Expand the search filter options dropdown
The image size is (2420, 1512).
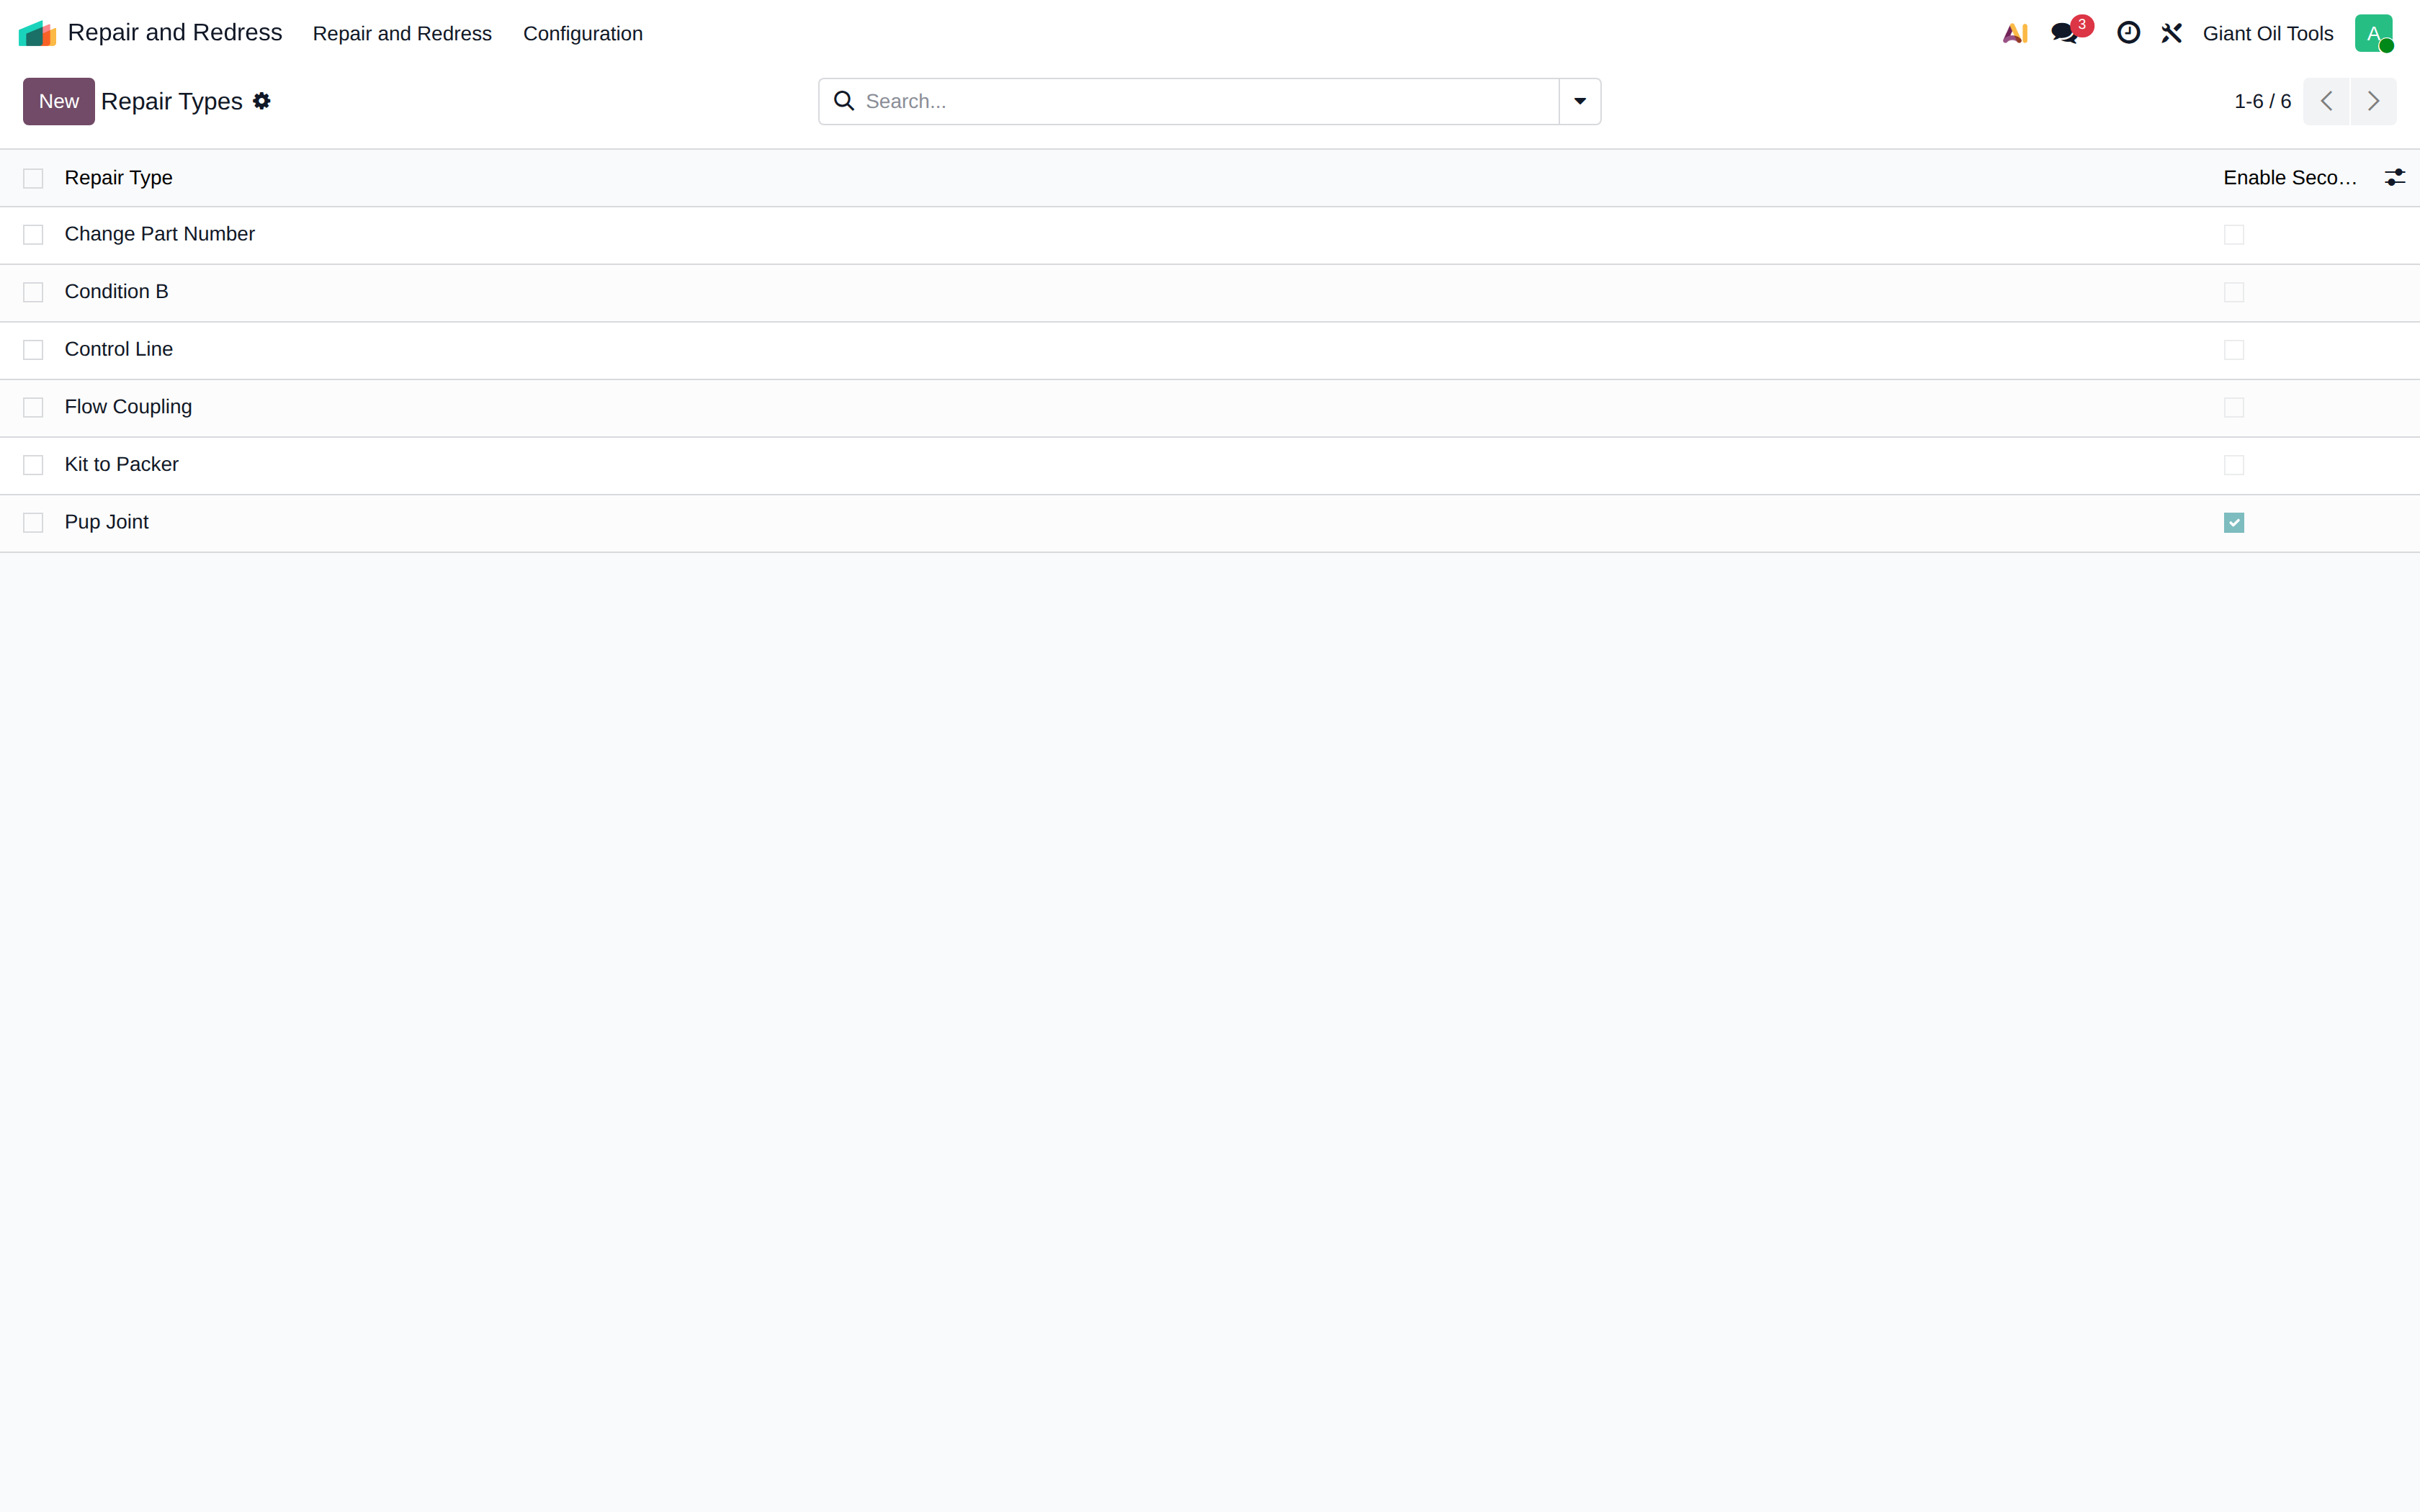click(x=1580, y=101)
